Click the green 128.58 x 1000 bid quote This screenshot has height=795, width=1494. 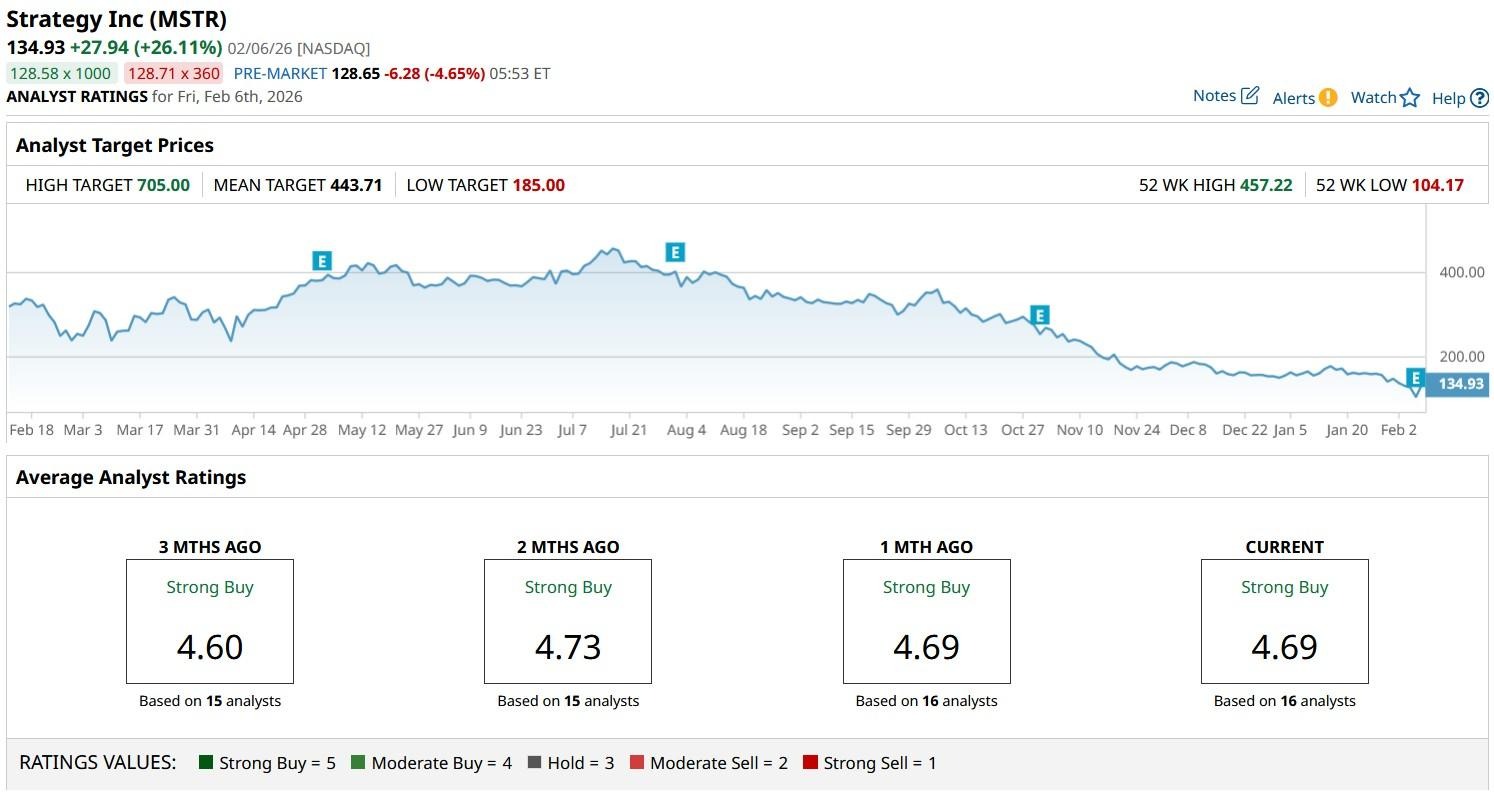[x=61, y=73]
